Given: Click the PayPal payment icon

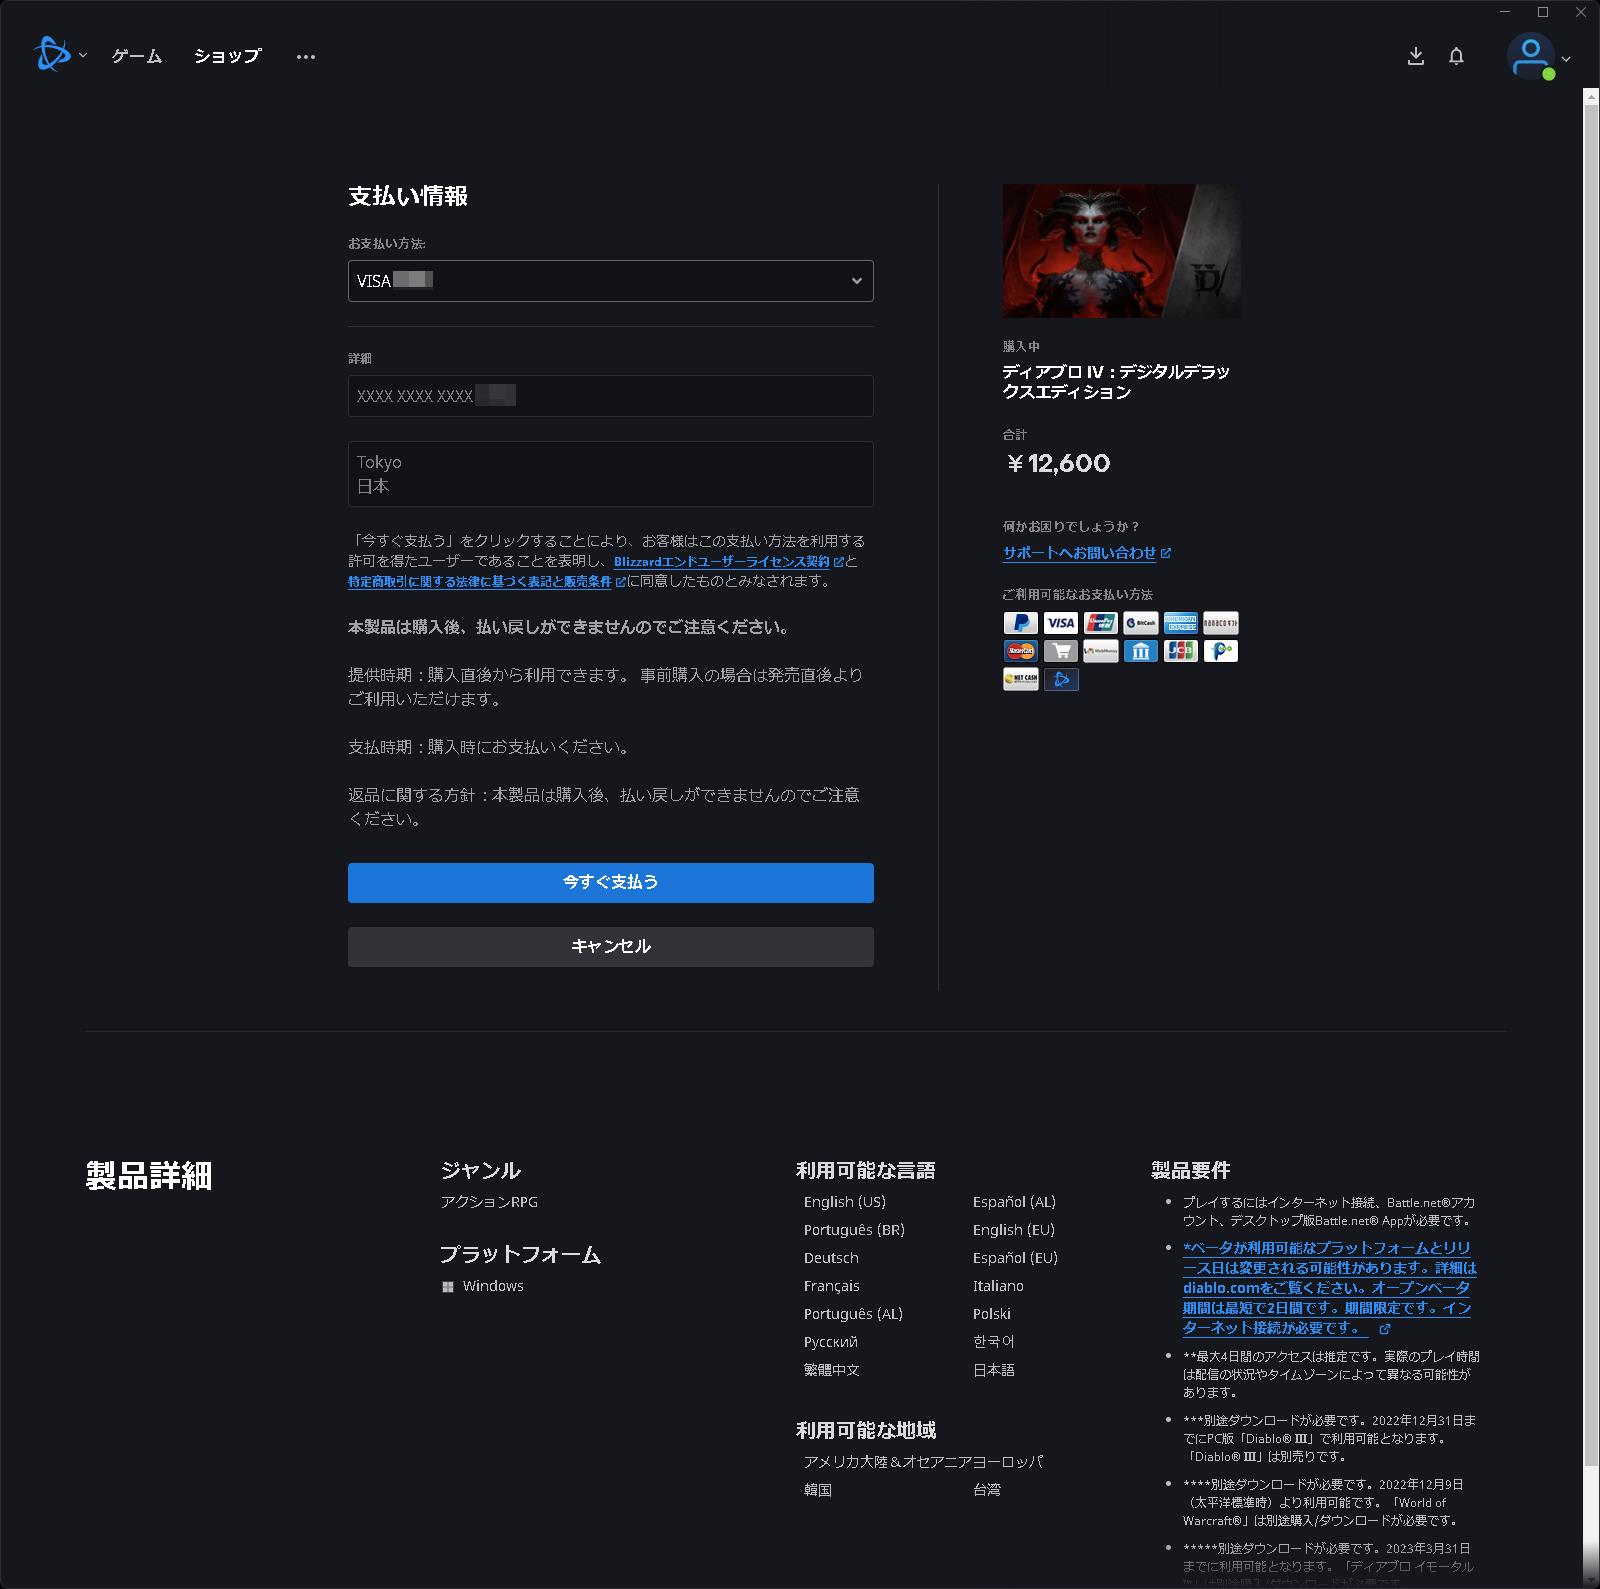Looking at the screenshot, I should pos(1021,623).
